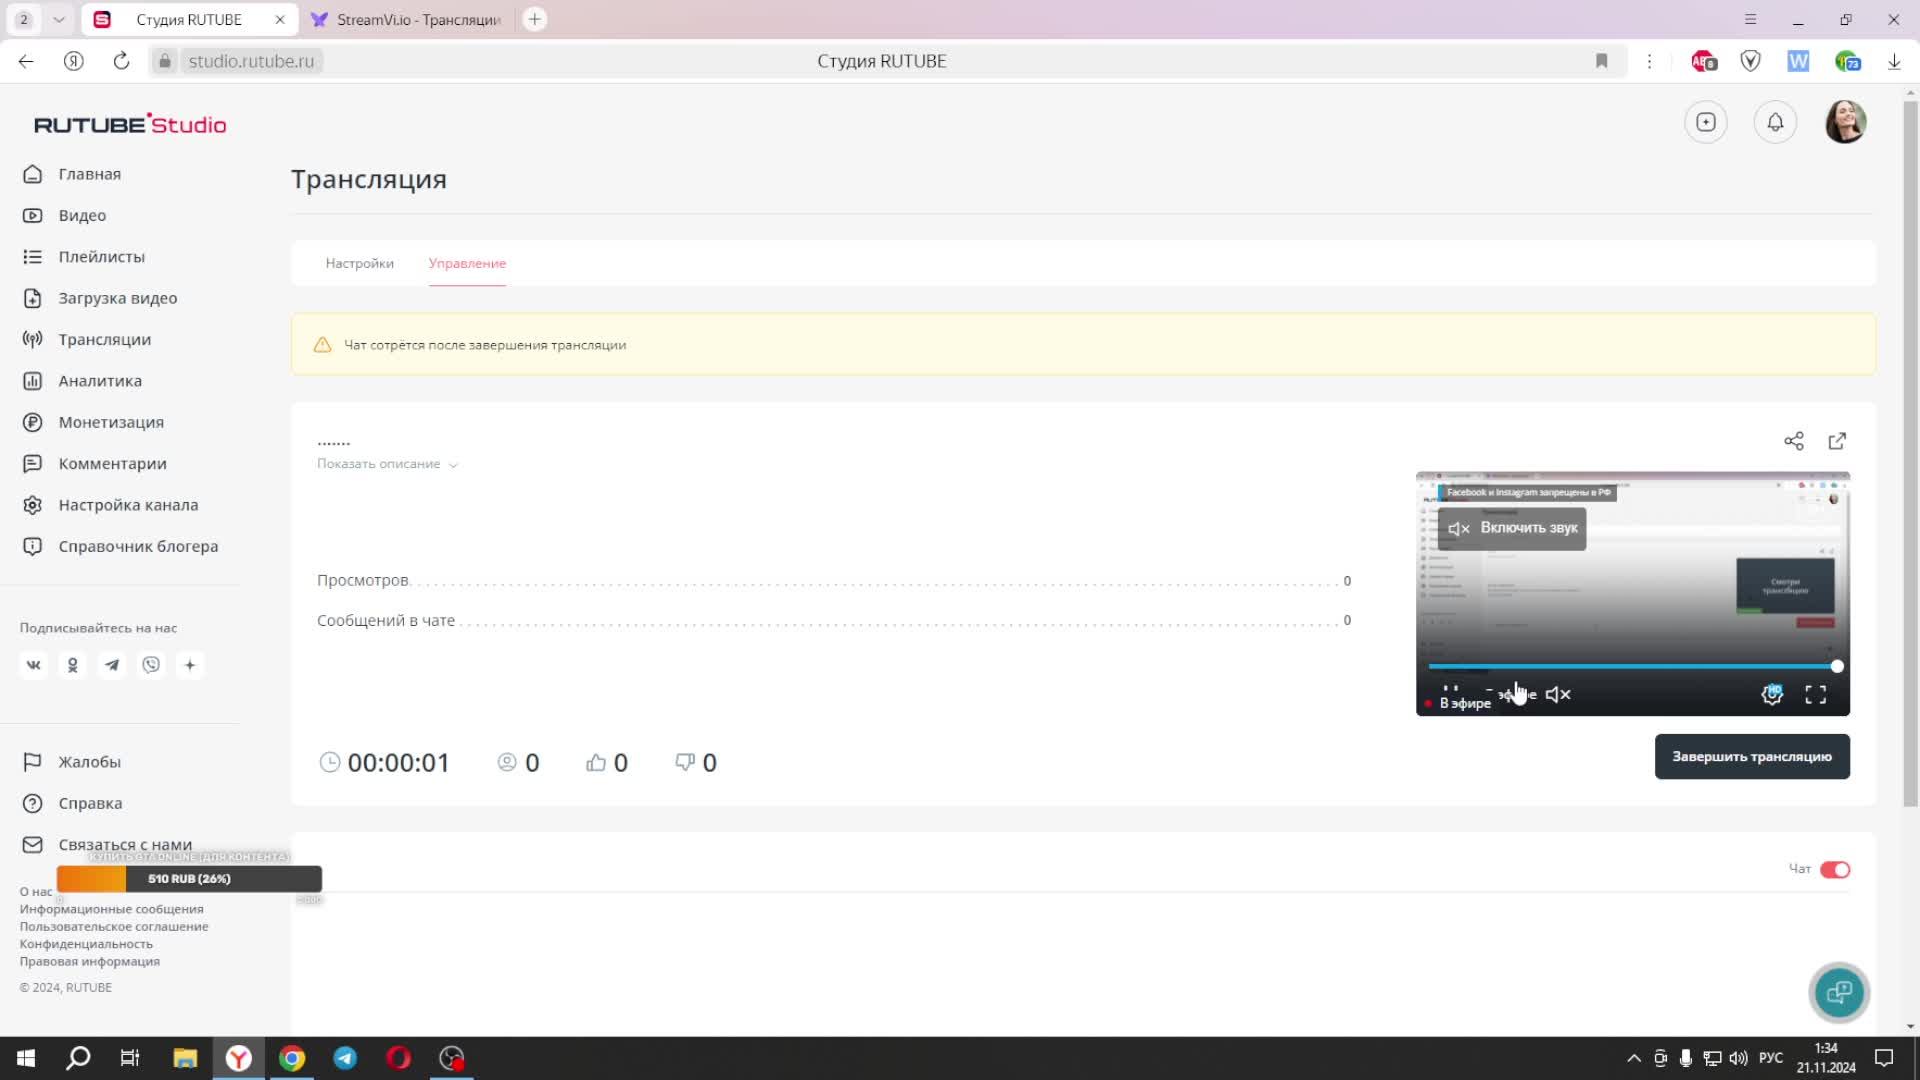
Task: Click the VK subscribe icon in sidebar
Action: point(34,665)
